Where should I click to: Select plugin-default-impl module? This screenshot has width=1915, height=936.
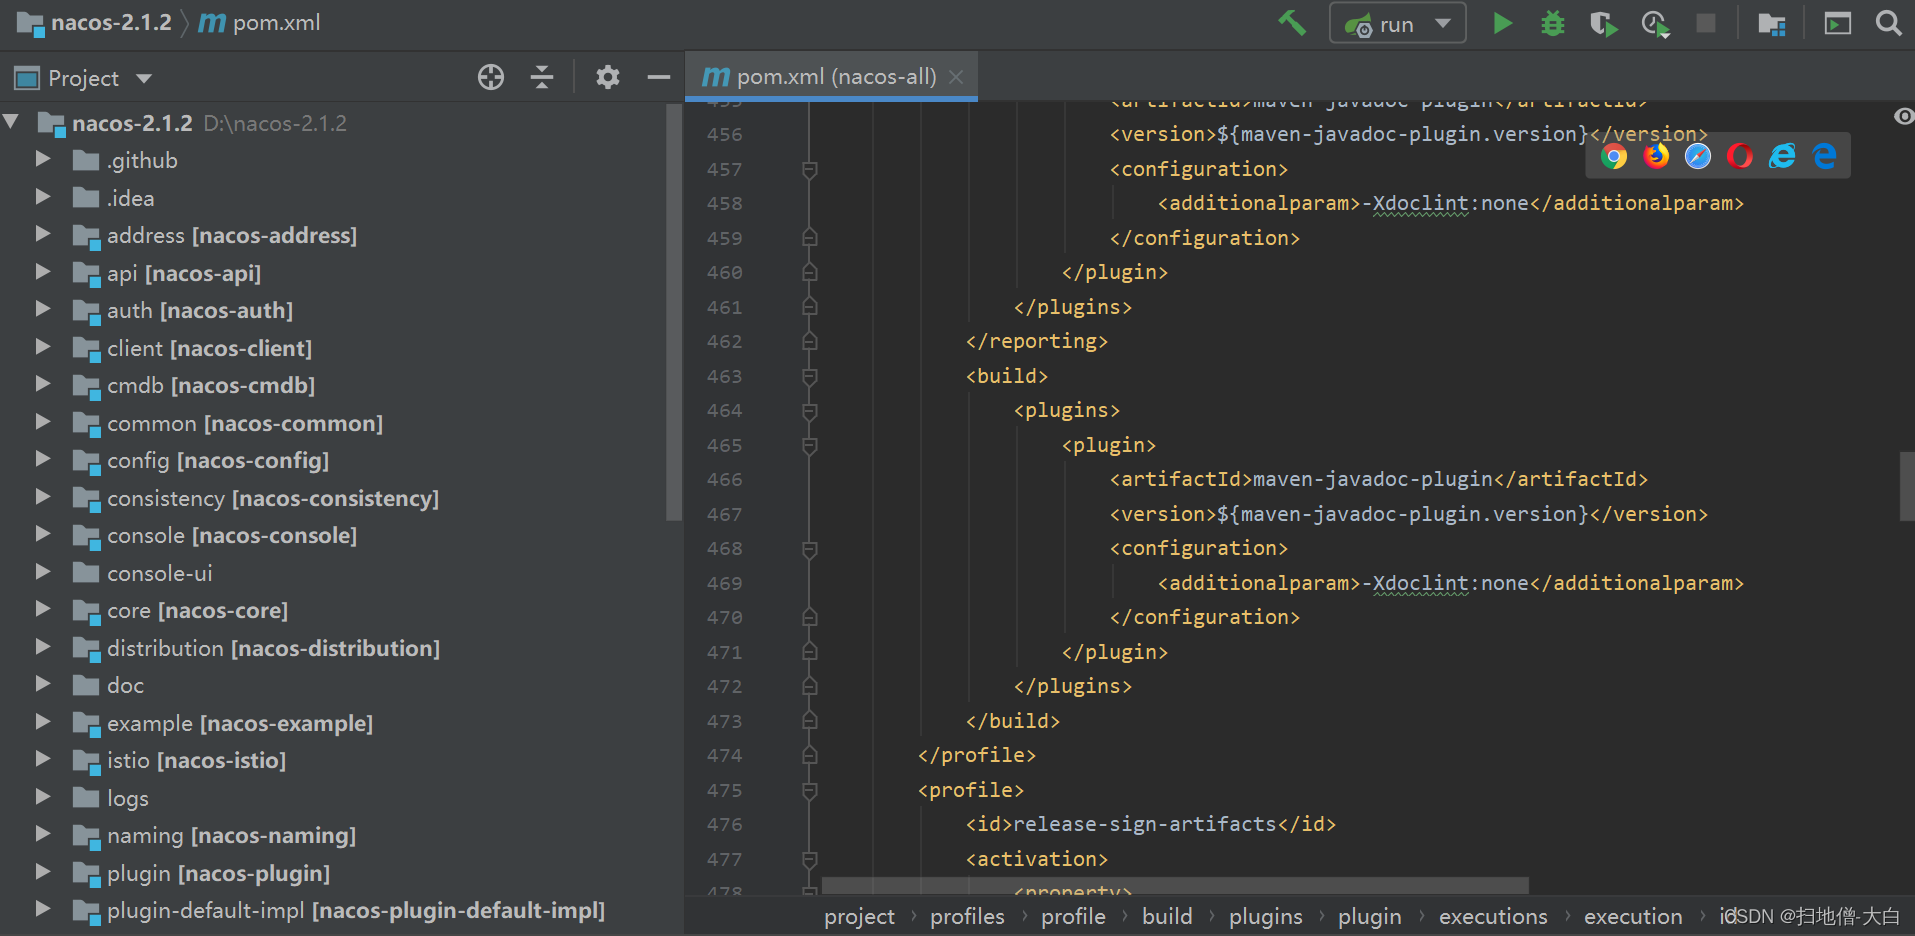356,910
